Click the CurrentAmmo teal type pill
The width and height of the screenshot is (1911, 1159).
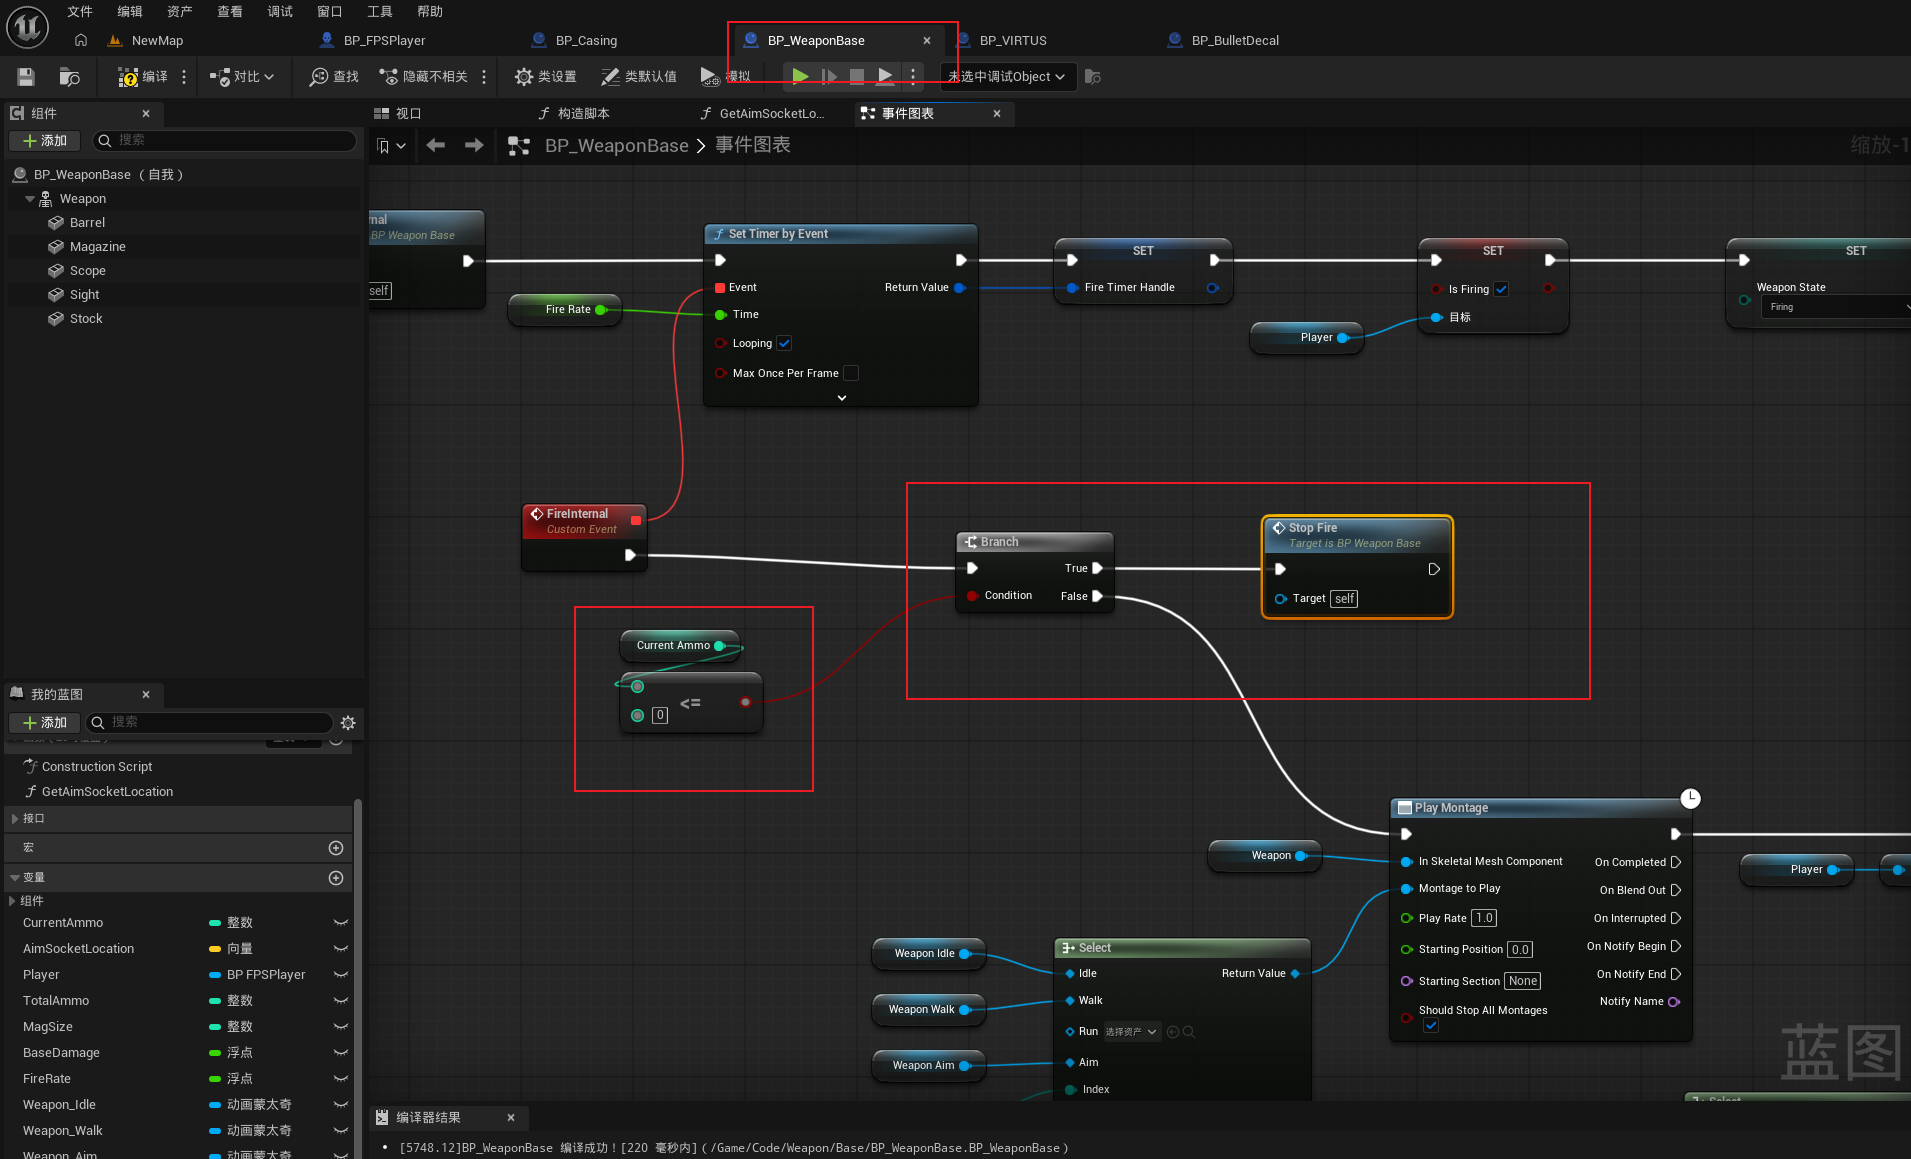pyautogui.click(x=215, y=923)
